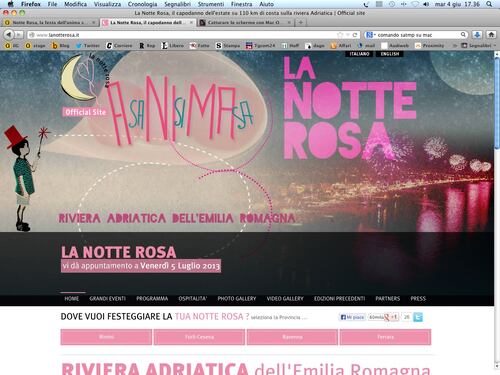Click the search field with comando stamp
Image resolution: width=500 pixels, height=375 pixels.
coord(416,35)
